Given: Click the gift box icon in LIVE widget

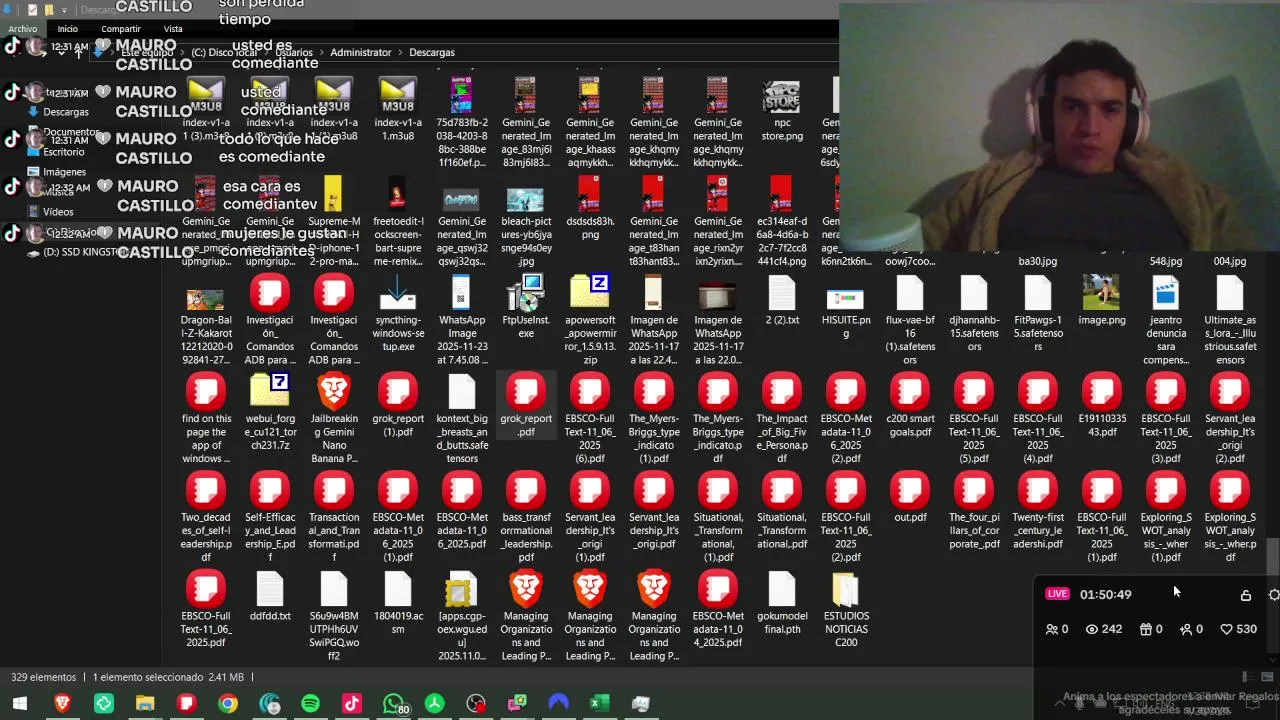Looking at the screenshot, I should (x=1146, y=629).
